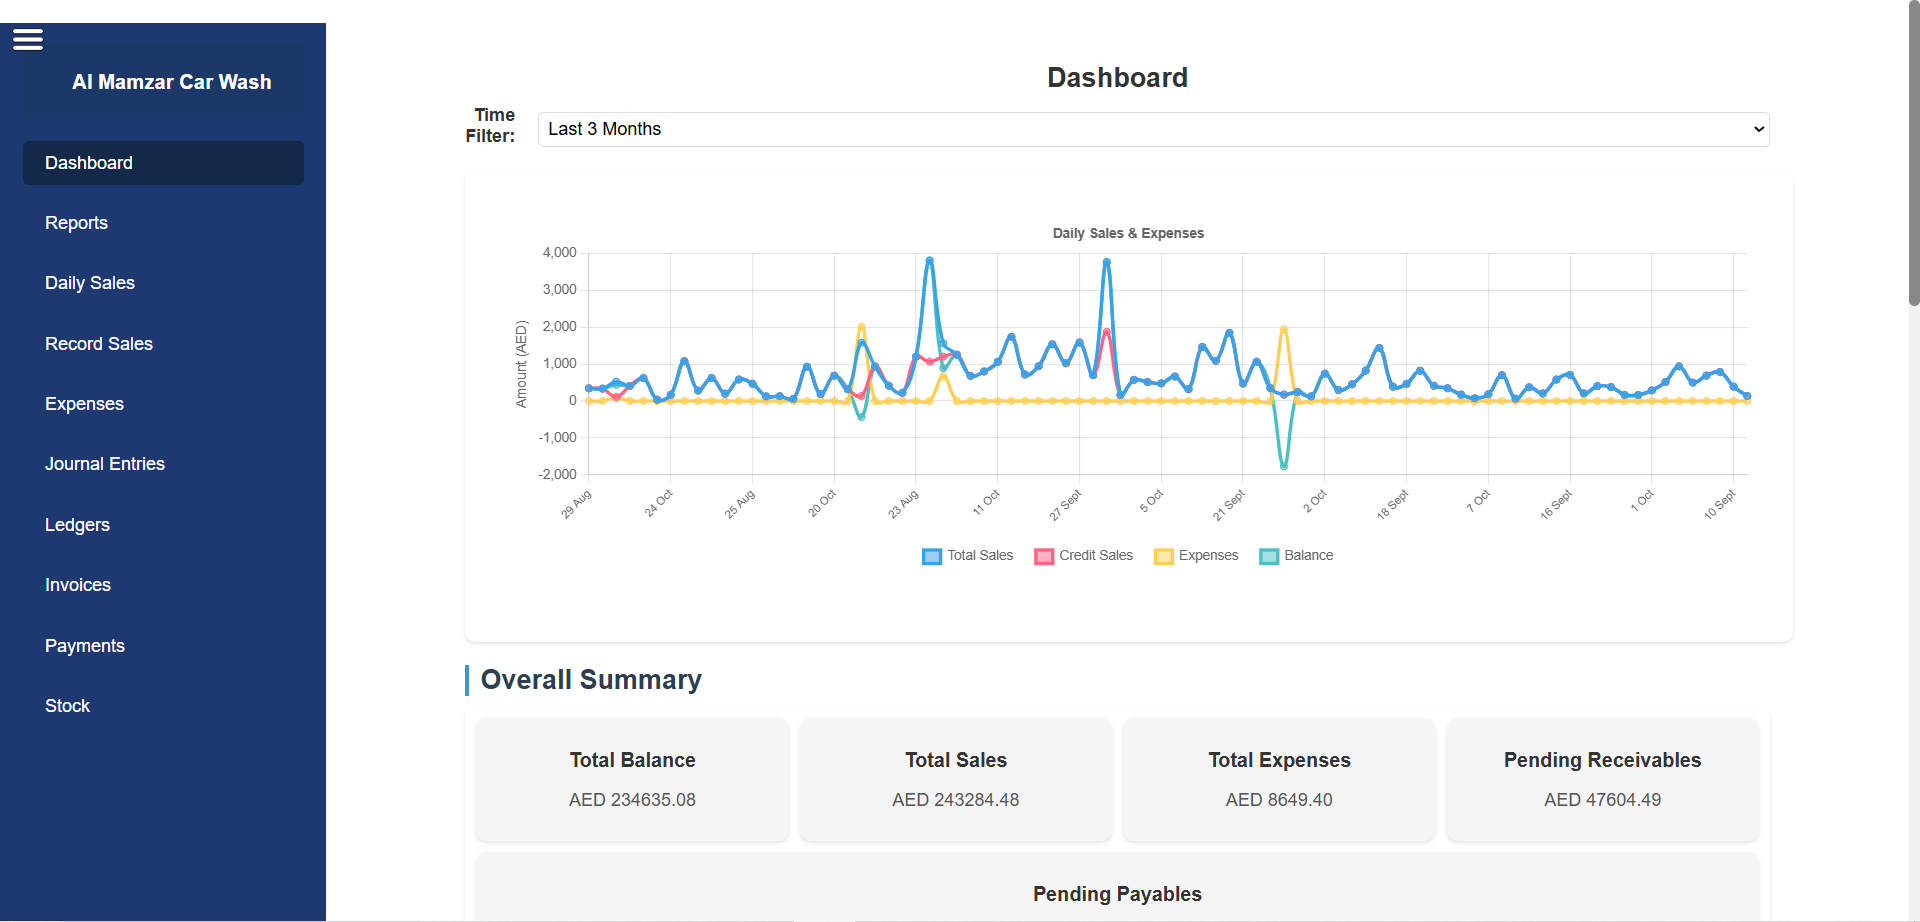The width and height of the screenshot is (1920, 922).
Task: Open Payments in sidebar
Action: tap(85, 646)
